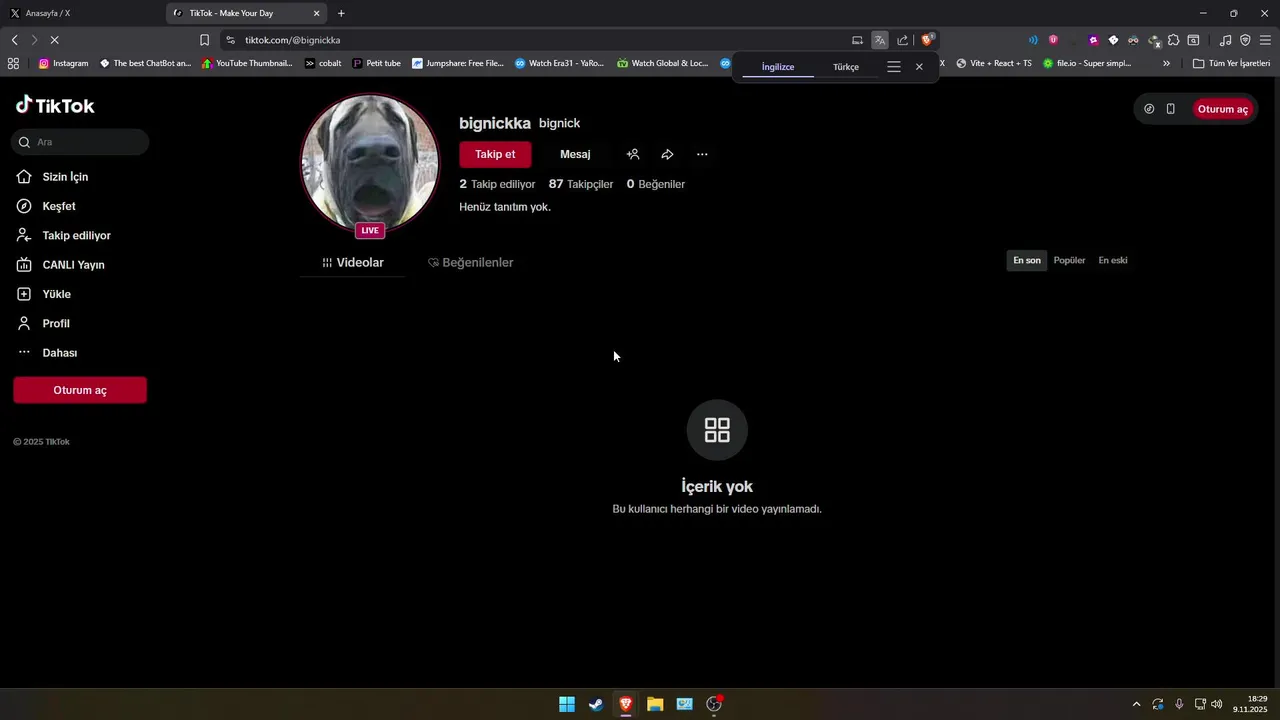Image resolution: width=1280 pixels, height=720 pixels.
Task: Click 87 Takipçiler count
Action: click(581, 184)
